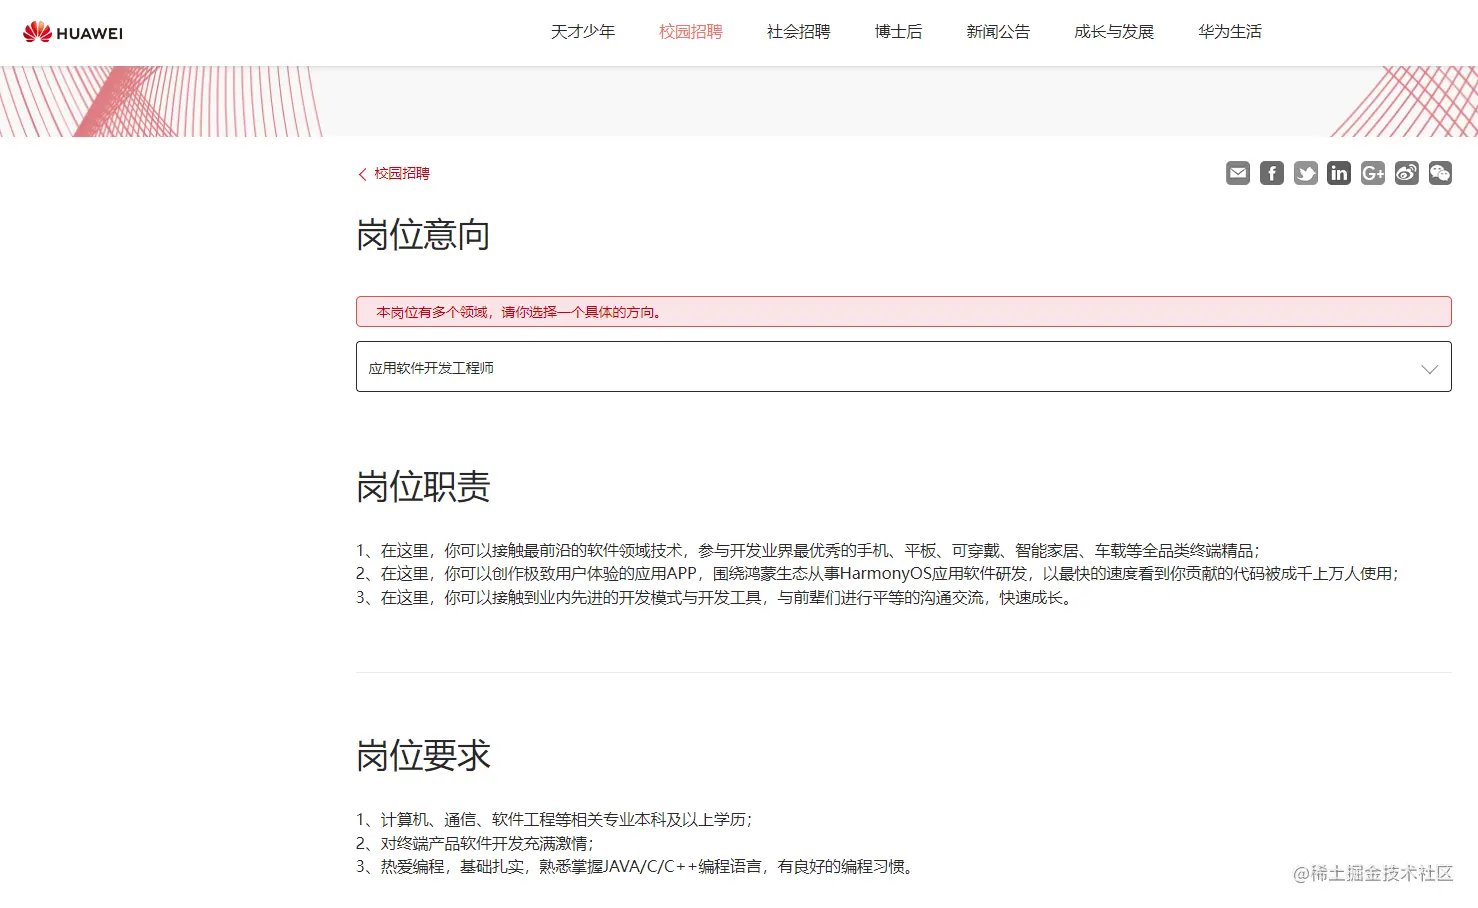Share on Google Plus icon
Screen dimensions: 1478x908
pyautogui.click(x=1373, y=173)
